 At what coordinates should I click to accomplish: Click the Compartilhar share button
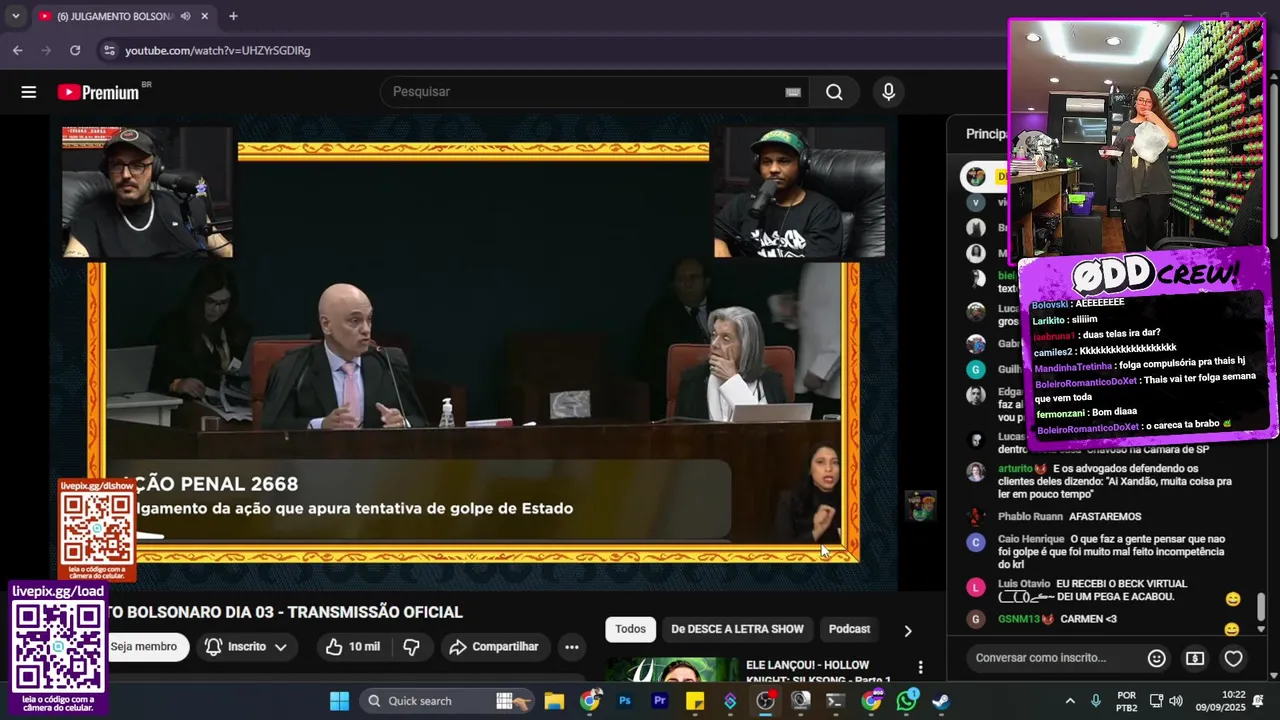point(494,647)
